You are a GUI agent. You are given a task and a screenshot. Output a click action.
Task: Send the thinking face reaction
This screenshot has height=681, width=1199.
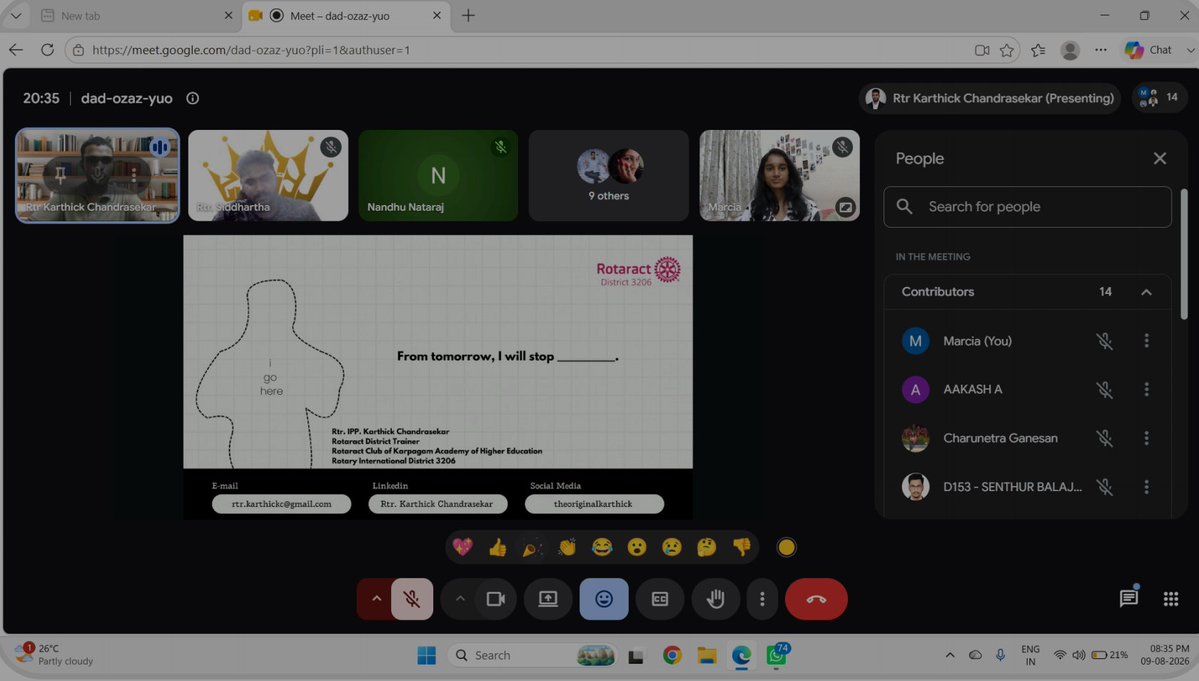(707, 547)
